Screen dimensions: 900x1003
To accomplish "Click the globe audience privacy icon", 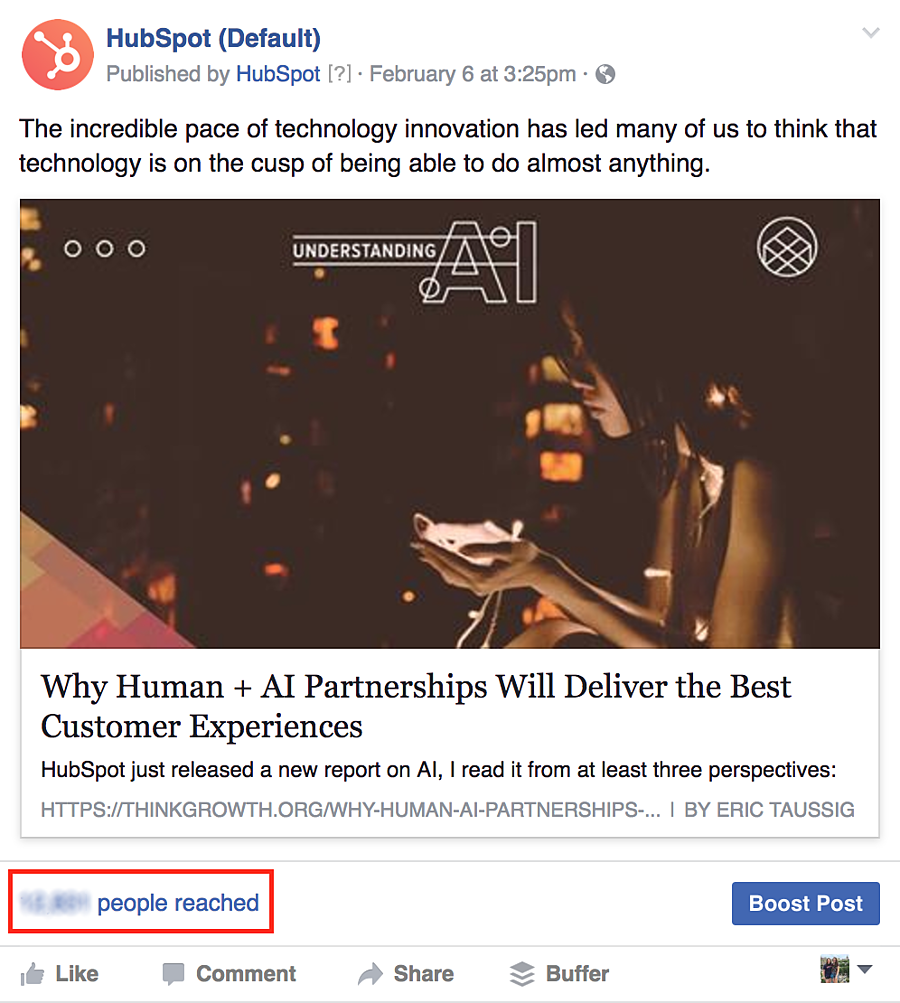I will click(x=605, y=74).
